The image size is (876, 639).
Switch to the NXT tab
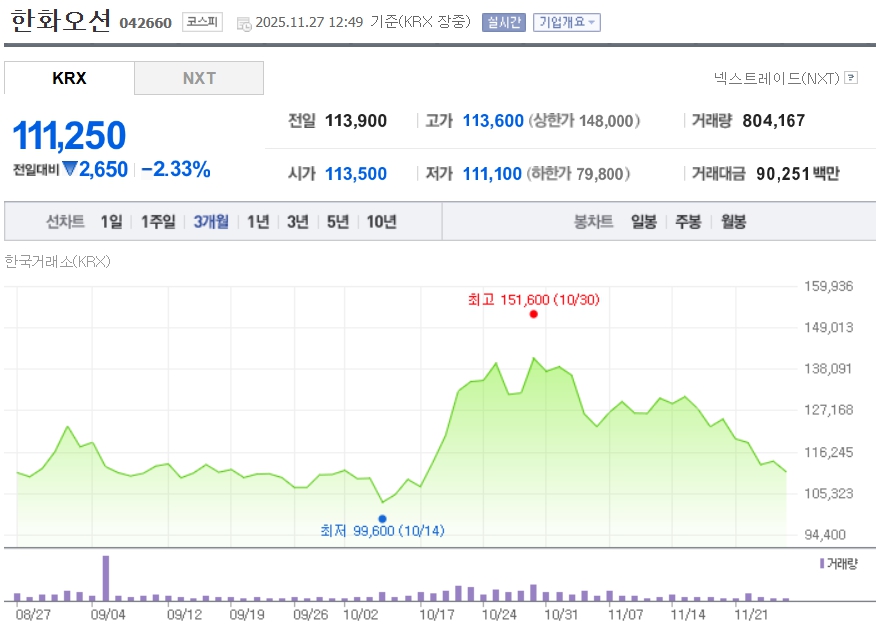[199, 78]
